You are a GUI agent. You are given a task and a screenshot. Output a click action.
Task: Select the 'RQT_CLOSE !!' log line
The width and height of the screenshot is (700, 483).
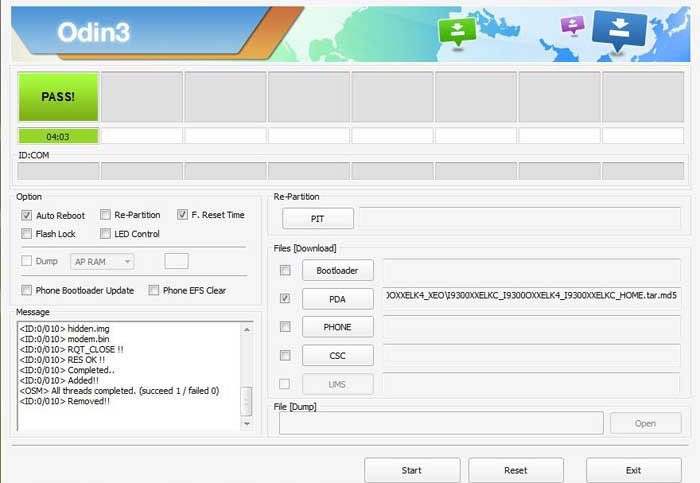(71, 349)
